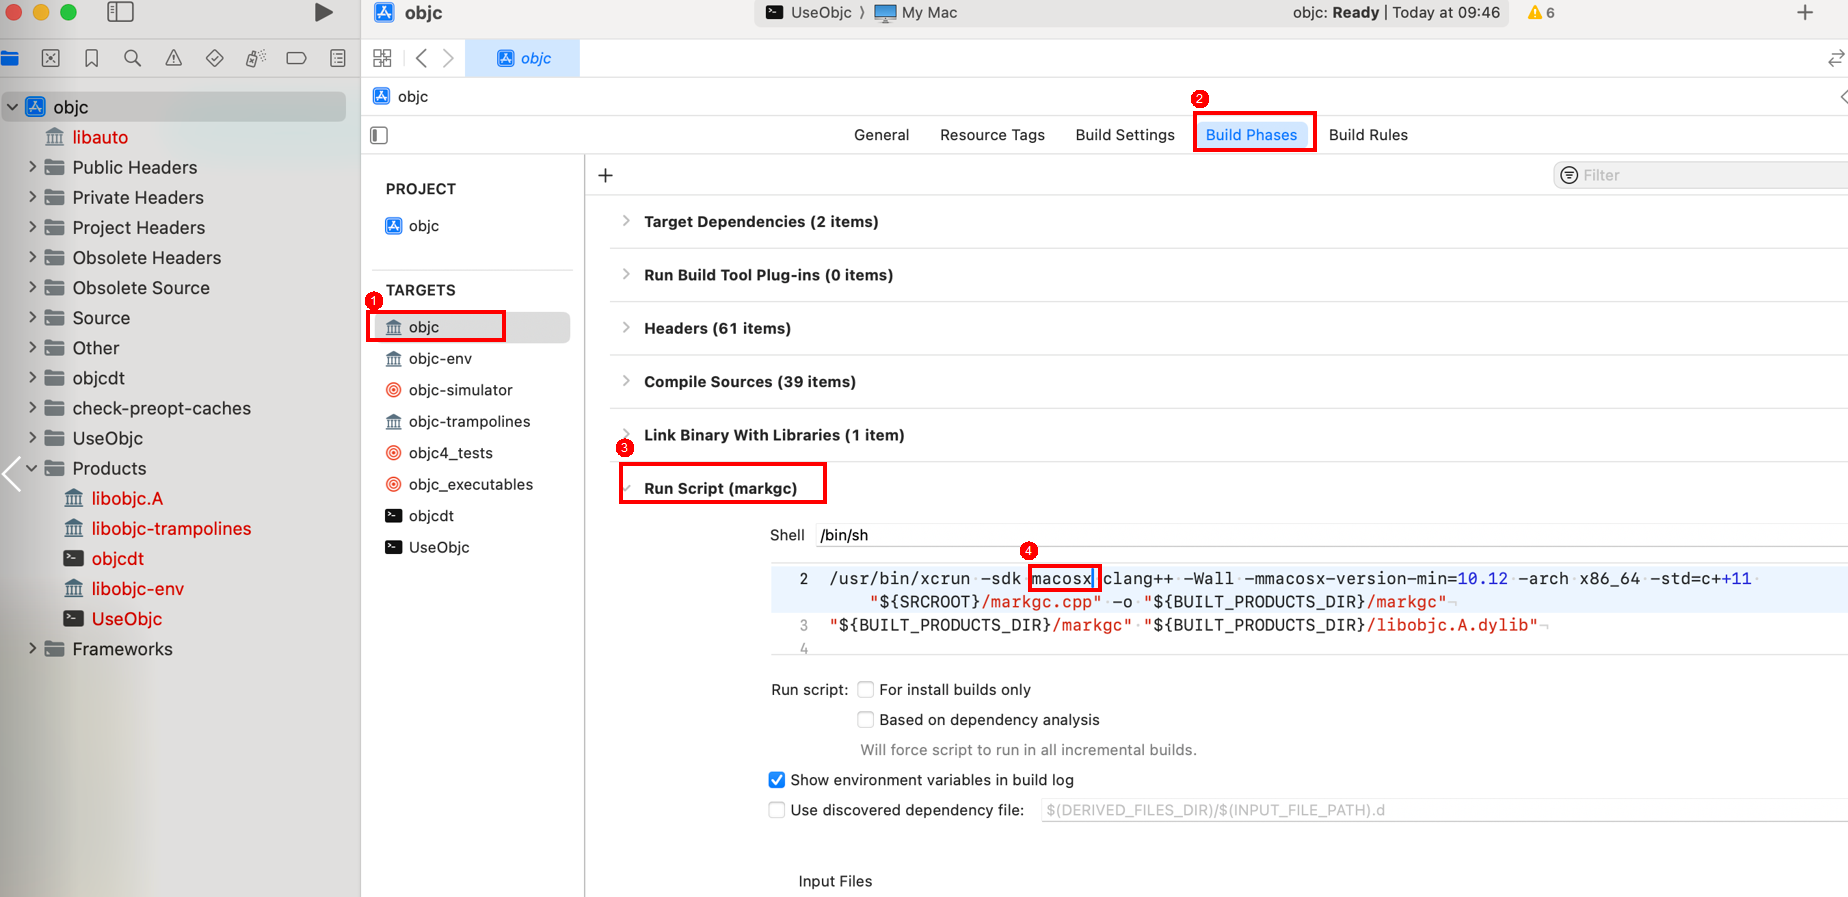This screenshot has height=897, width=1848.
Task: Click the discovered dependency file path field
Action: click(1444, 810)
